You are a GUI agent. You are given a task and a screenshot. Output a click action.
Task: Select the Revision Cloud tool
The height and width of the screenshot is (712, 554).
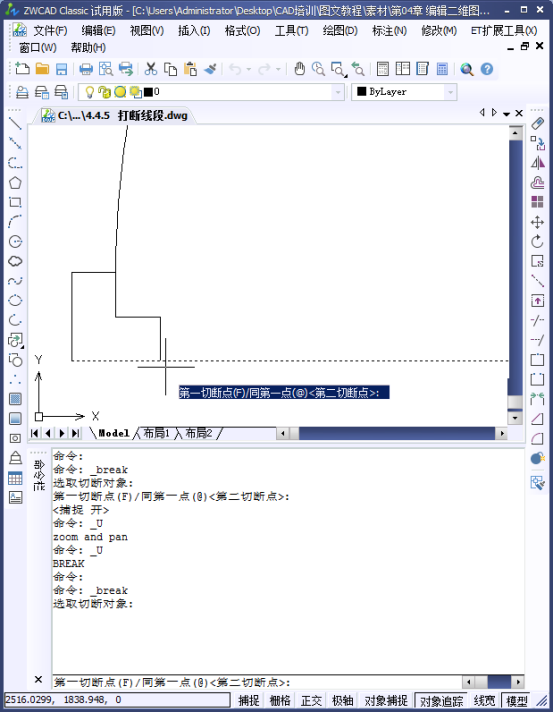pos(15,261)
